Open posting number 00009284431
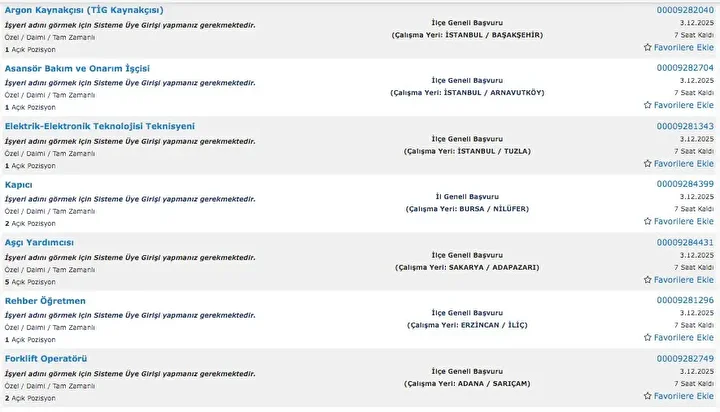Viewport: 720px width, 412px height. point(685,242)
